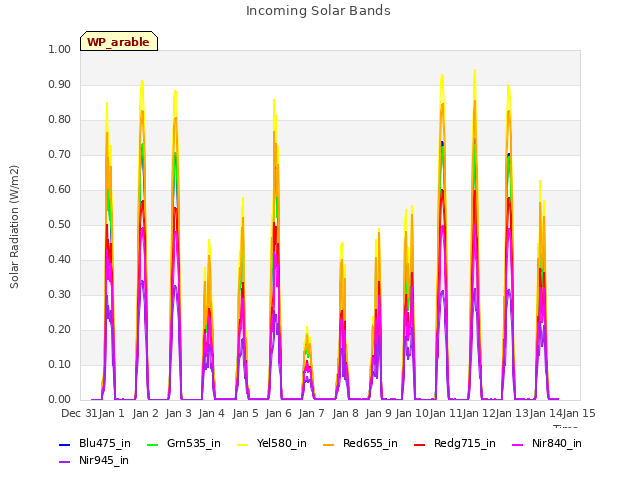Select the Nir840_in legend label
Image resolution: width=640 pixels, height=480 pixels.
pyautogui.click(x=557, y=444)
